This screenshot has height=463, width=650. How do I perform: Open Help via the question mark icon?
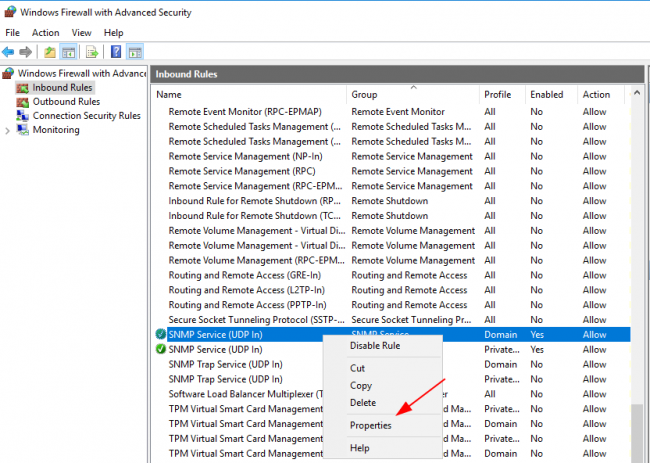pyautogui.click(x=116, y=52)
